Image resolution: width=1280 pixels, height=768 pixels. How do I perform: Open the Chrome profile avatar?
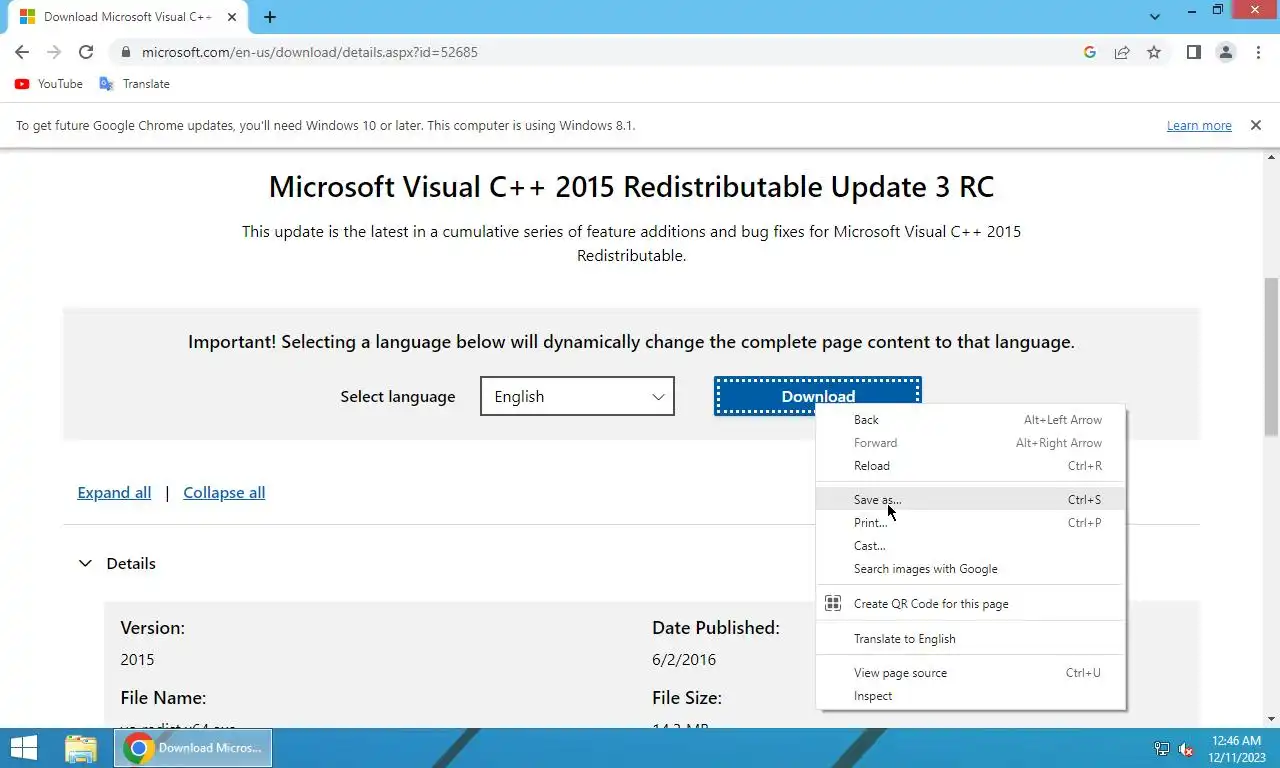point(1226,52)
